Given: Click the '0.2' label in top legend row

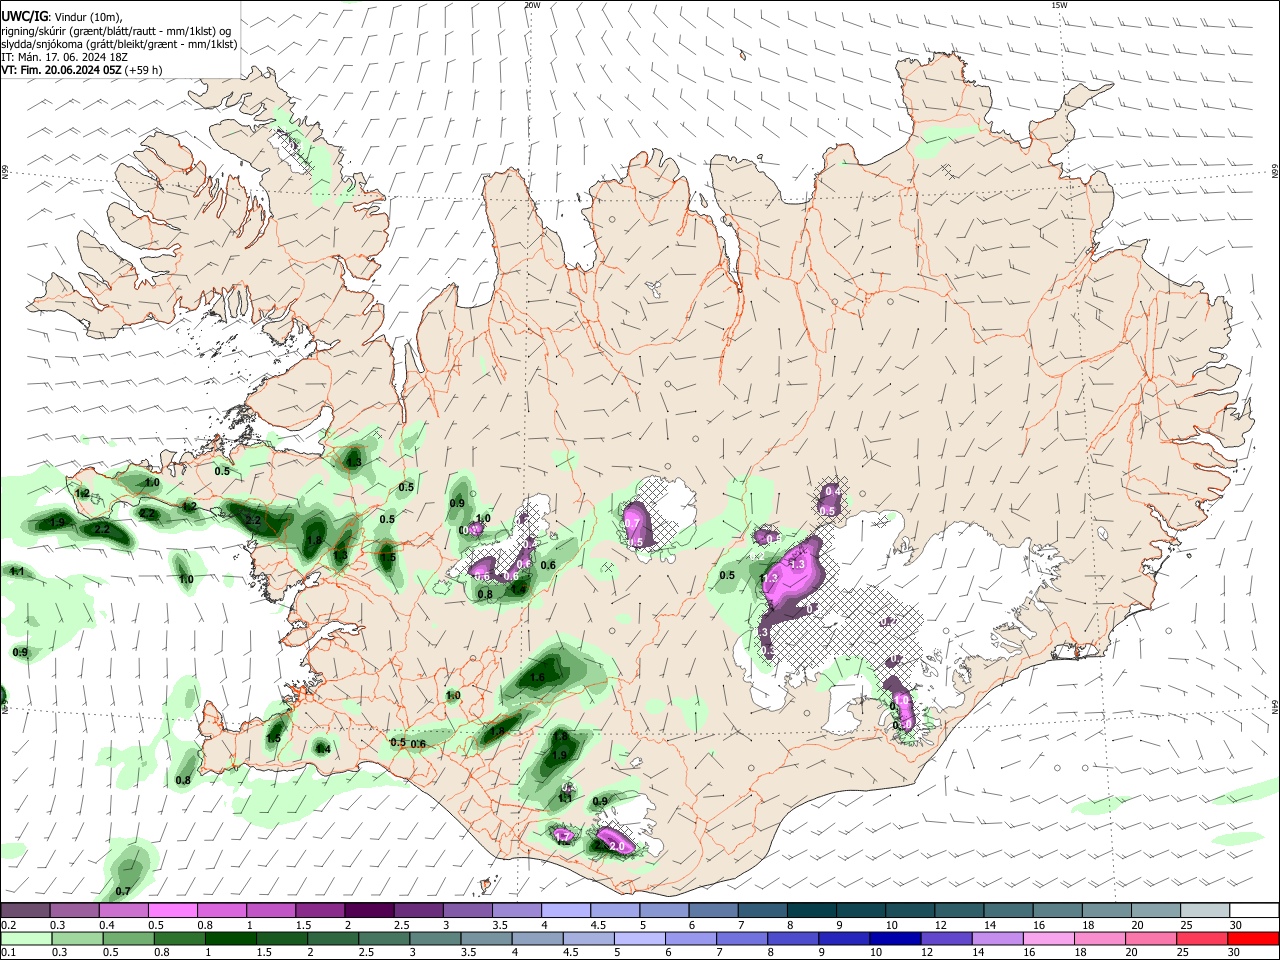Looking at the screenshot, I should click(8, 925).
